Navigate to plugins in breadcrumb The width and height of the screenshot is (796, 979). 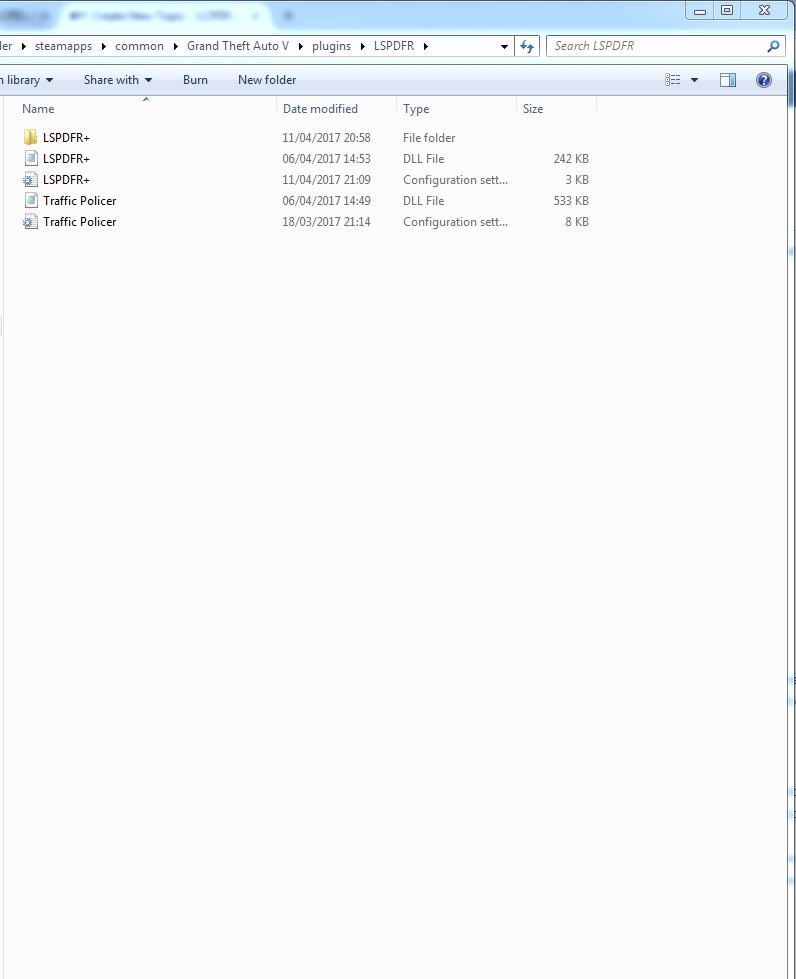click(x=332, y=46)
